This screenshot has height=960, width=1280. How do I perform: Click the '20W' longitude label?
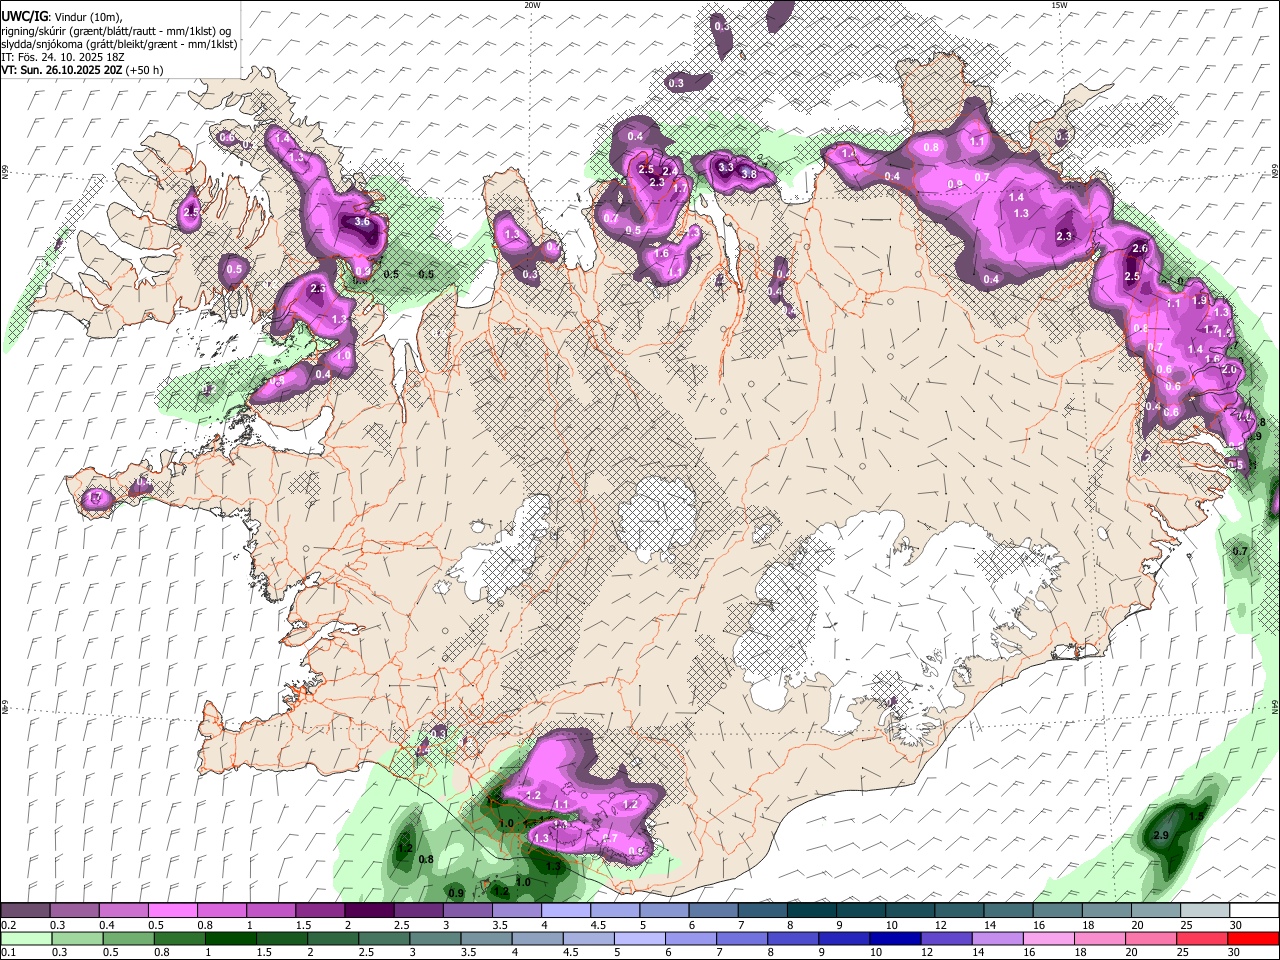[532, 5]
